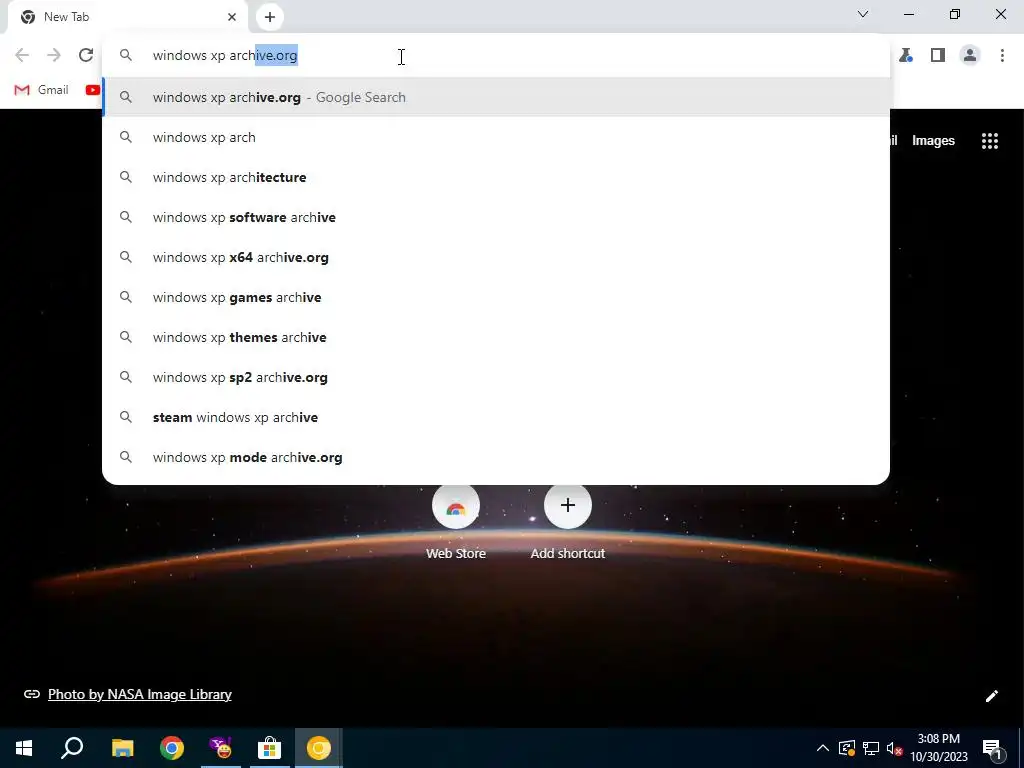The image size is (1024, 768).
Task: Select suggestion 'windows xp mode archive.org'
Action: pos(496,457)
